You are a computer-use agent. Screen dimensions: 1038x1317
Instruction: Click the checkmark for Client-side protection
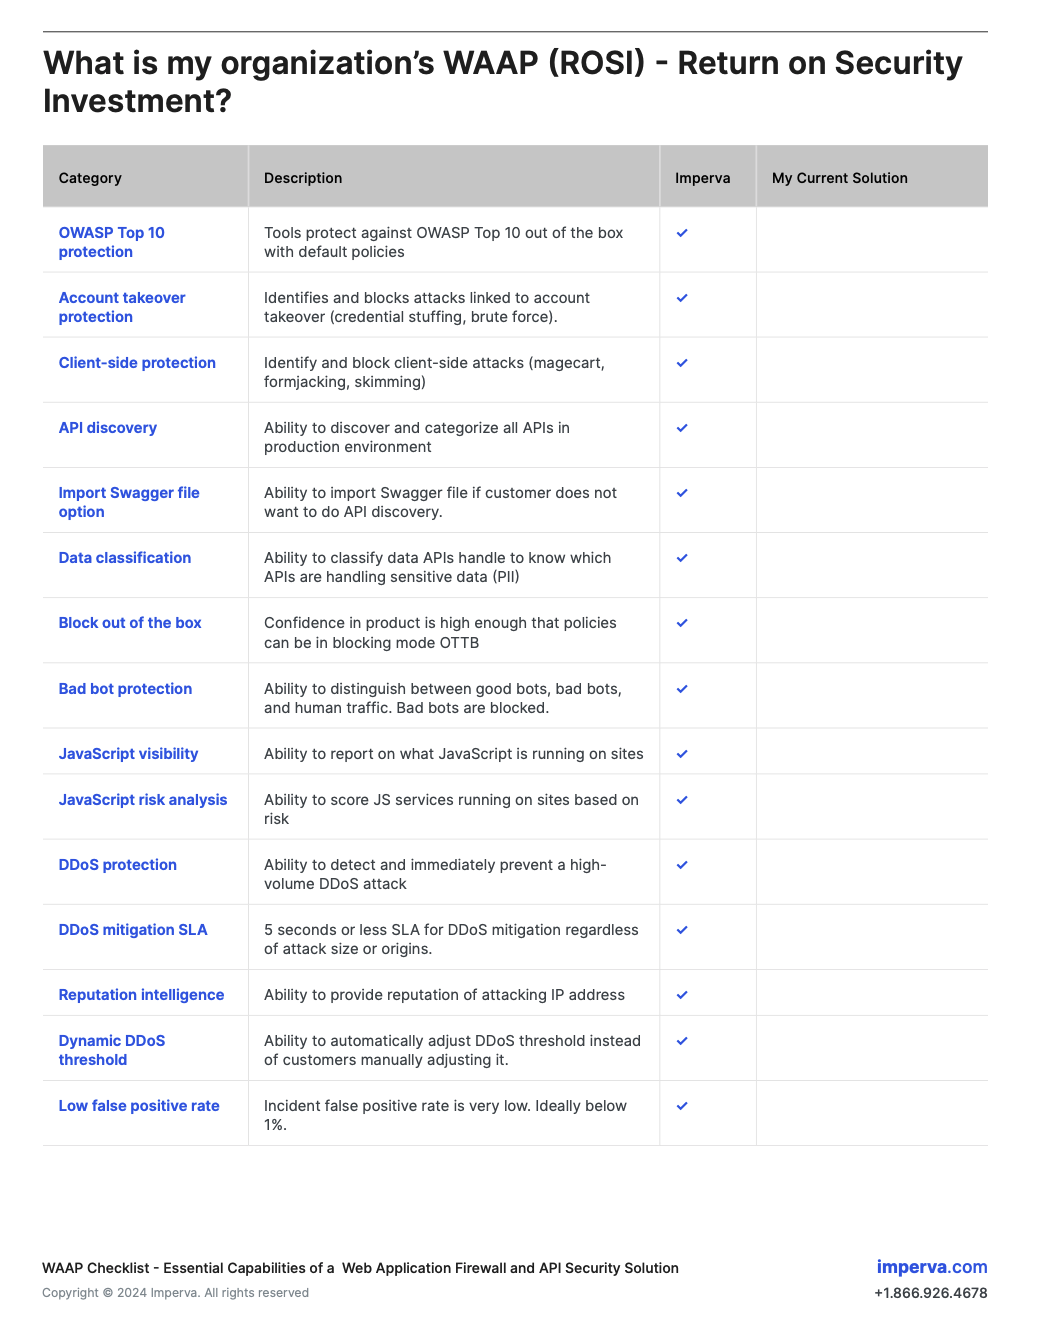tap(682, 363)
